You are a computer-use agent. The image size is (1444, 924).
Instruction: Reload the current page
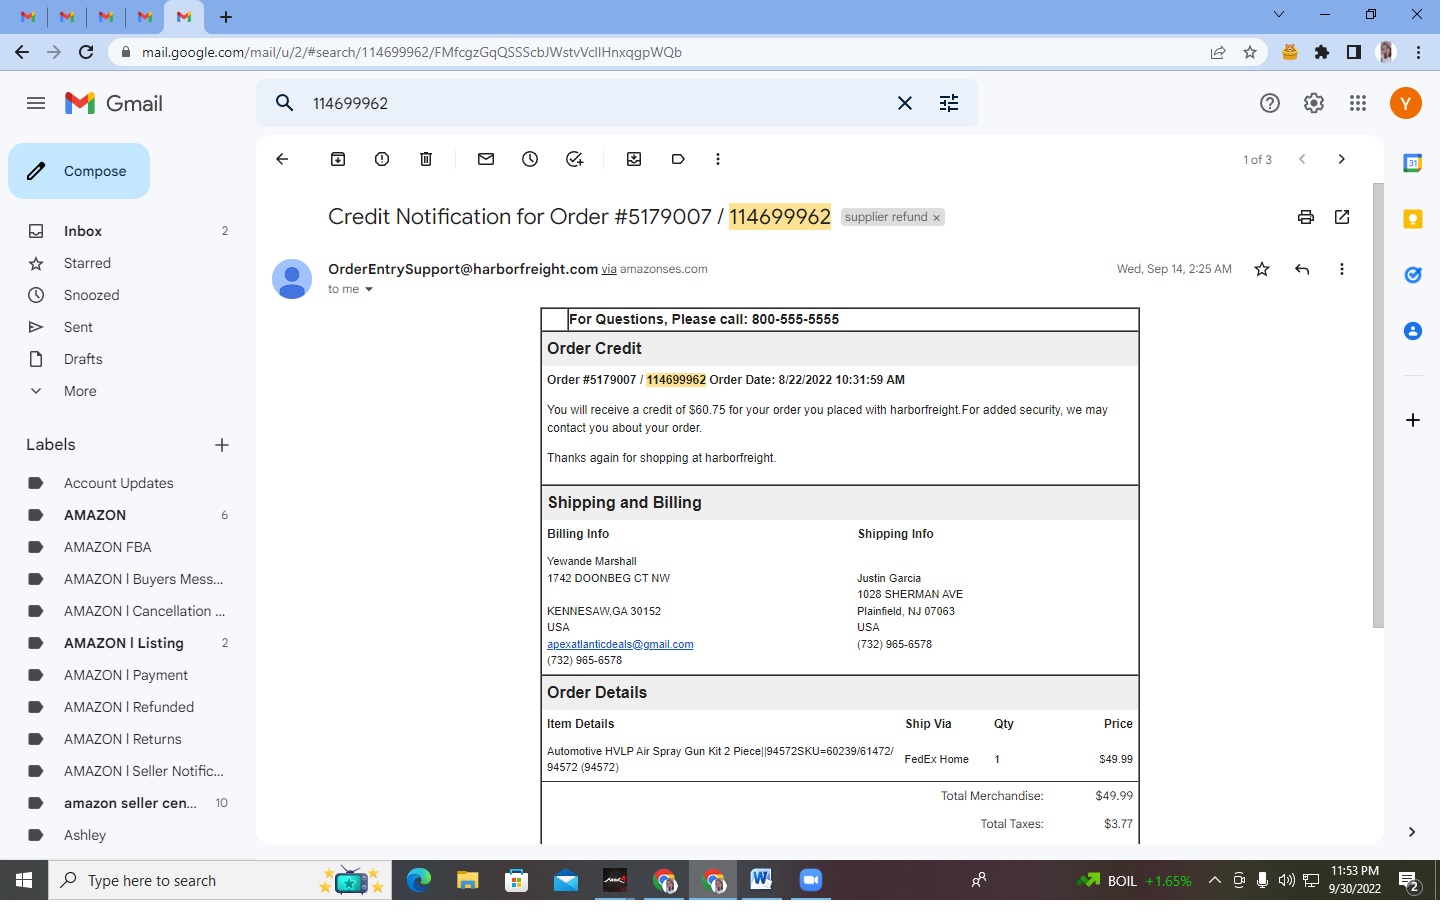click(86, 52)
